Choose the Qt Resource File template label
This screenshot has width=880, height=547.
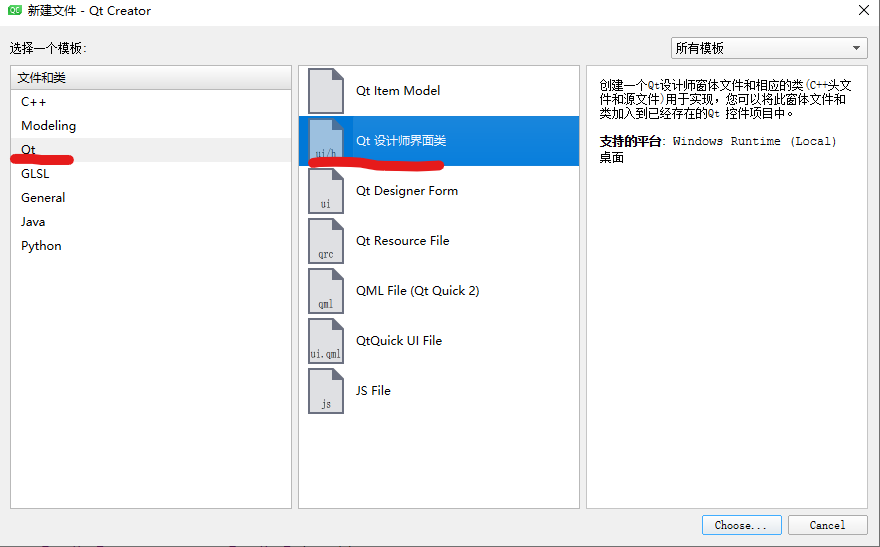(x=402, y=241)
